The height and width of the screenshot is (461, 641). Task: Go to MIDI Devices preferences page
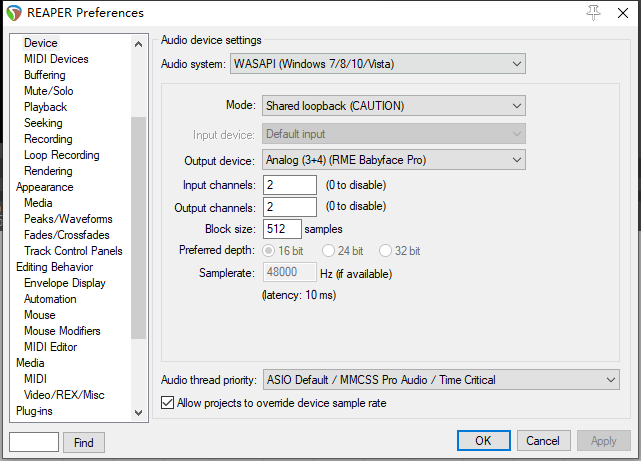click(x=56, y=59)
